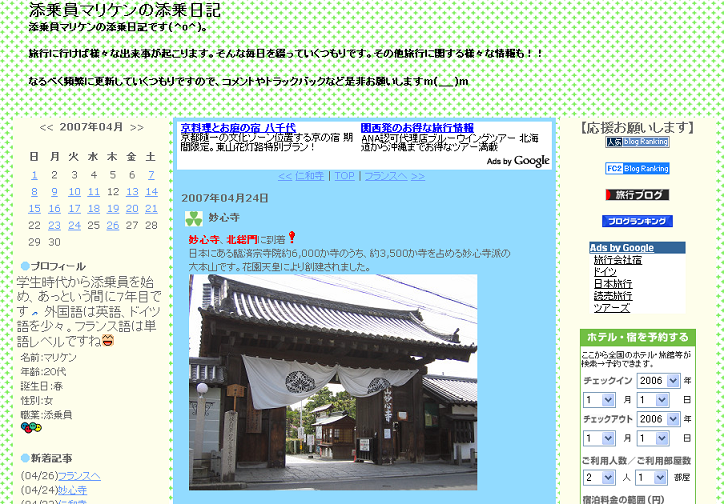
Task: Open recent article 妙心寺 from 04/24
Action: (x=72, y=490)
